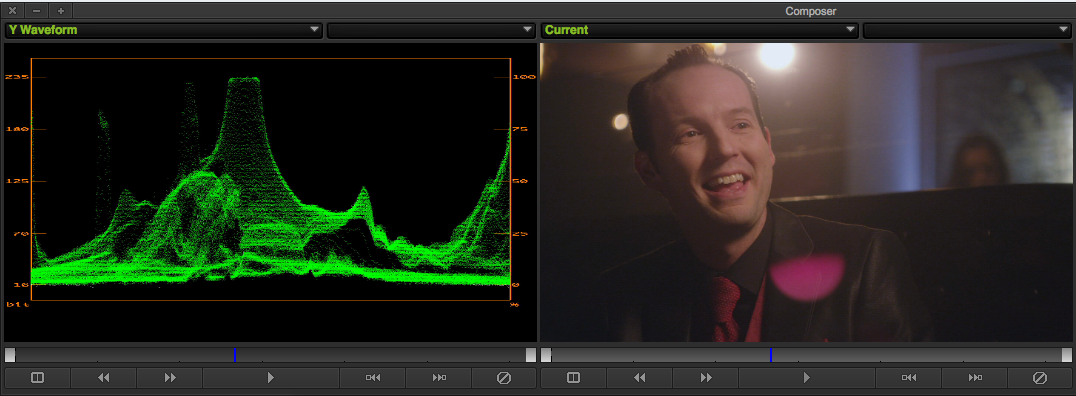Fast forward playback in the Current monitor
The height and width of the screenshot is (396, 1076).
tap(705, 377)
